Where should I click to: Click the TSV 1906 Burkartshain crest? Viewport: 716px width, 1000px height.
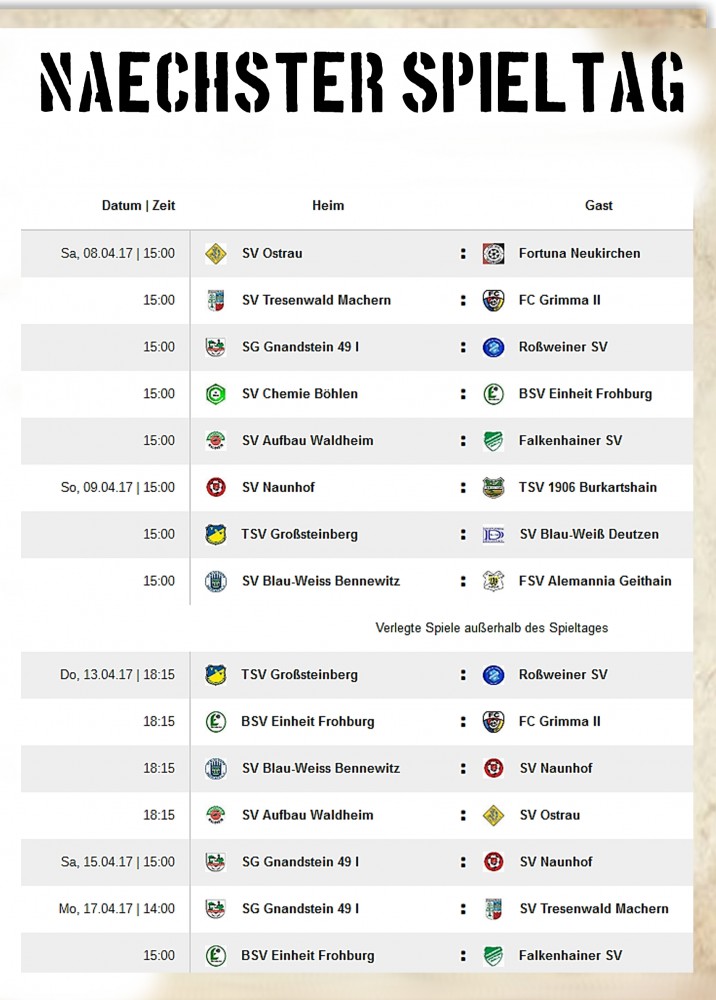coord(493,488)
